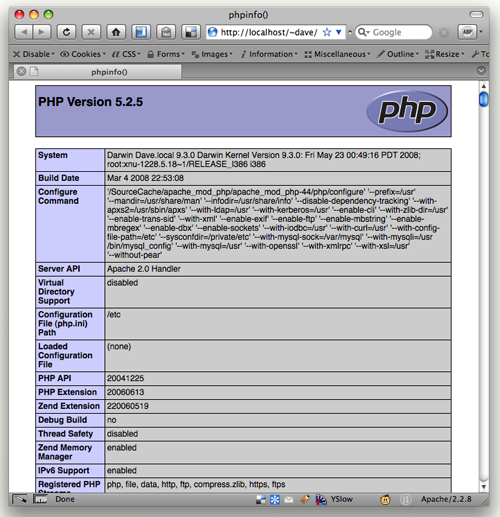Click the scroll down arrow of the scrollbar
Viewport: 500px width, 517px height.
tap(484, 487)
